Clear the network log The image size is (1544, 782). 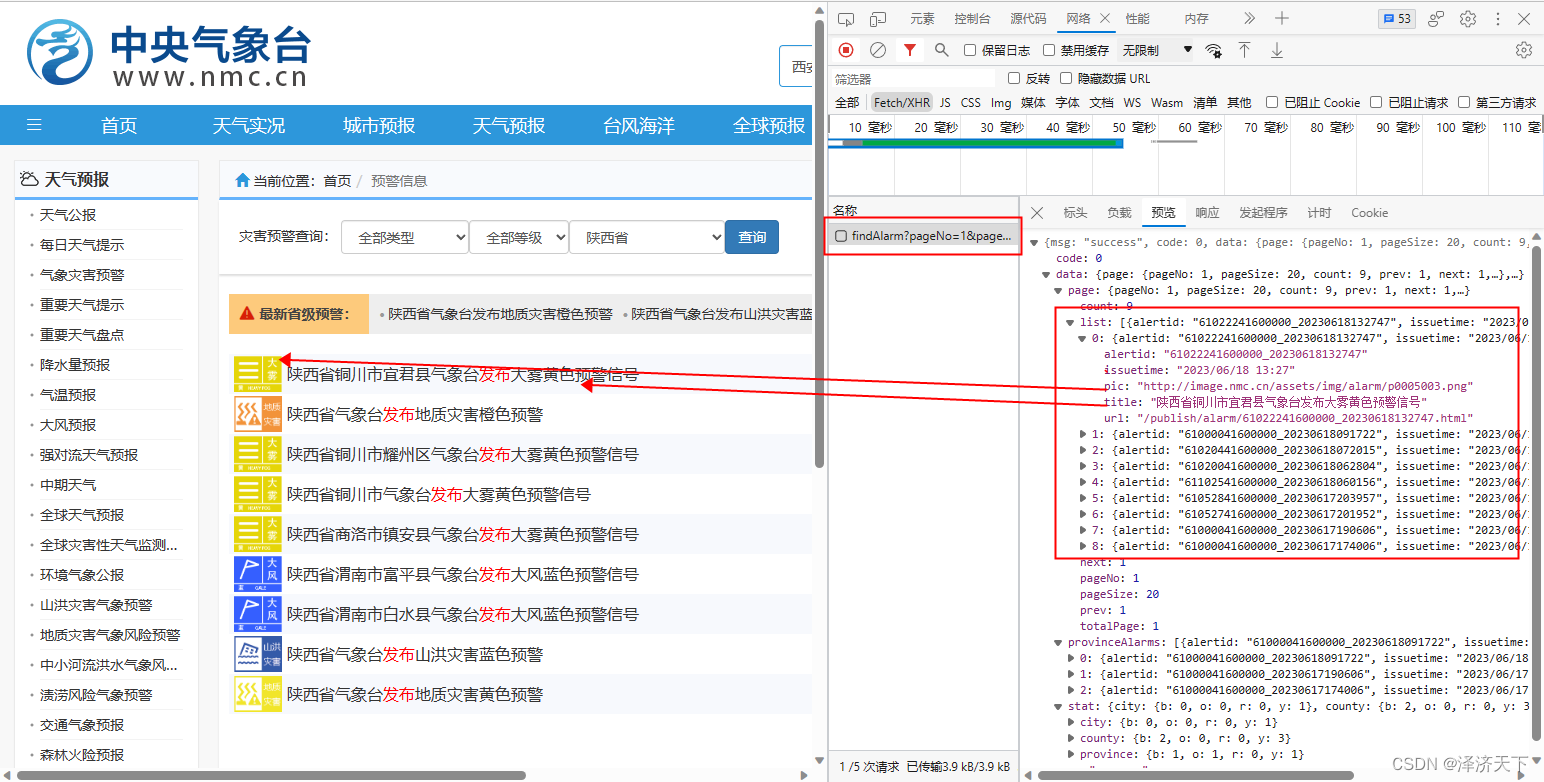tap(878, 50)
